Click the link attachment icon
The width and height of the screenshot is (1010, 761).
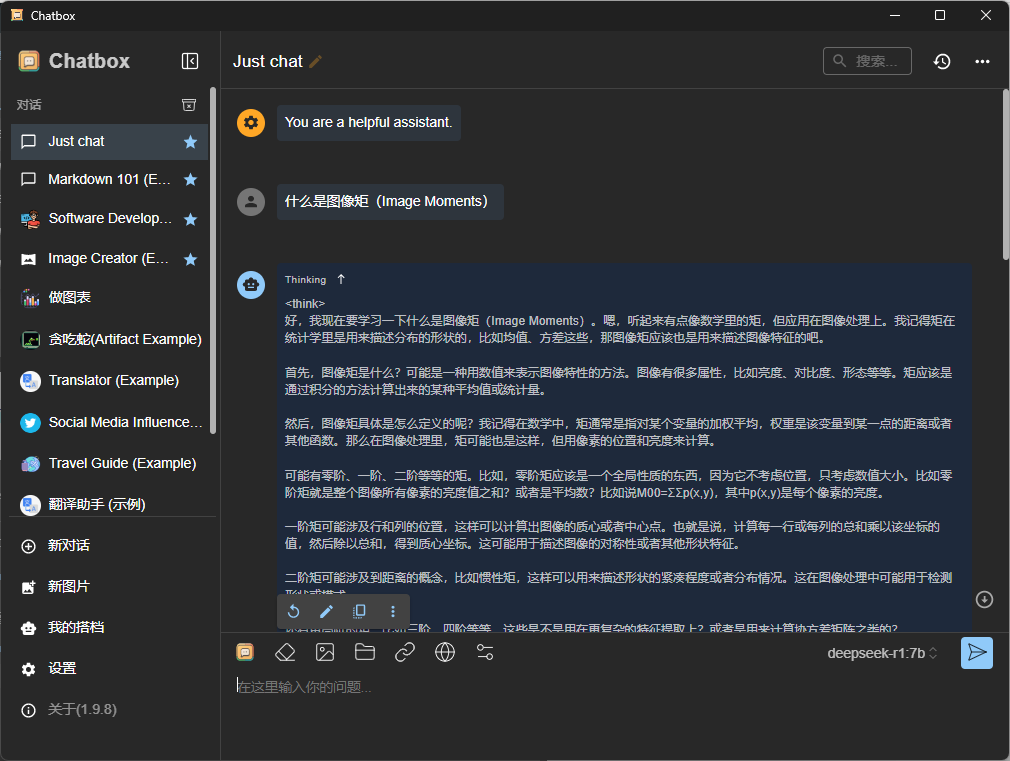click(x=405, y=653)
